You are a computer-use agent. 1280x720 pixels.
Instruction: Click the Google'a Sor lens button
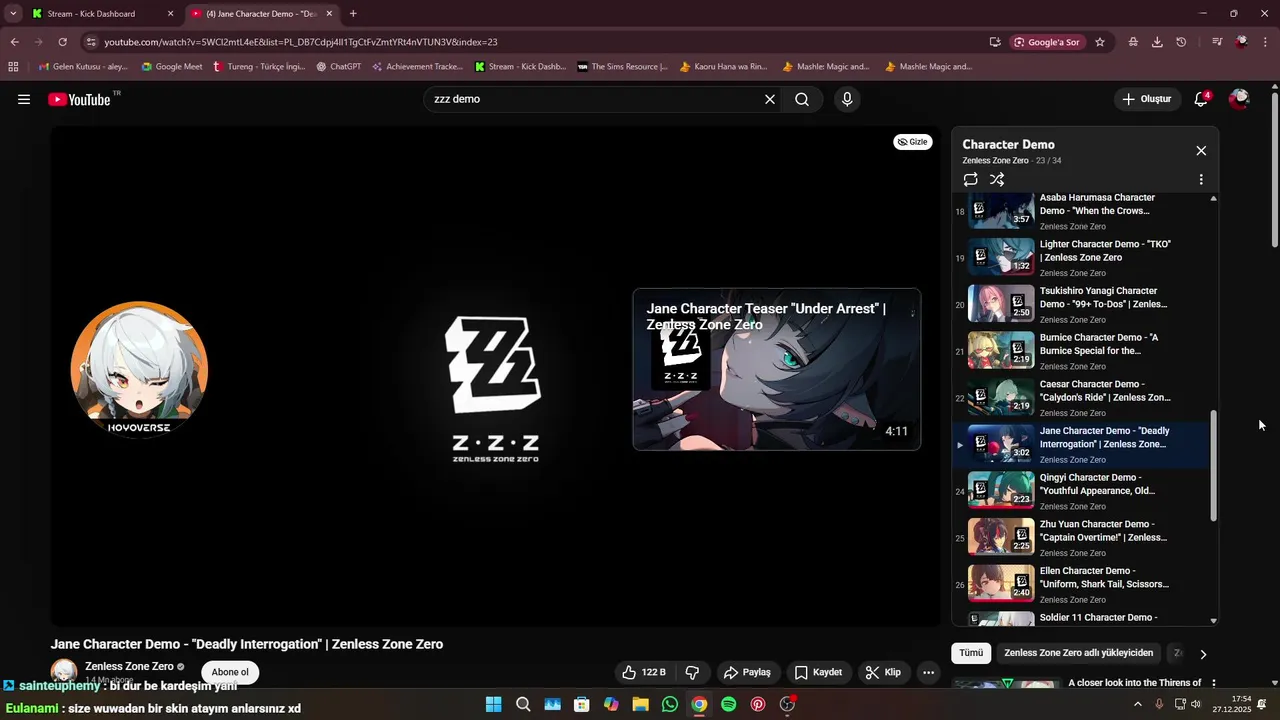coord(1046,42)
